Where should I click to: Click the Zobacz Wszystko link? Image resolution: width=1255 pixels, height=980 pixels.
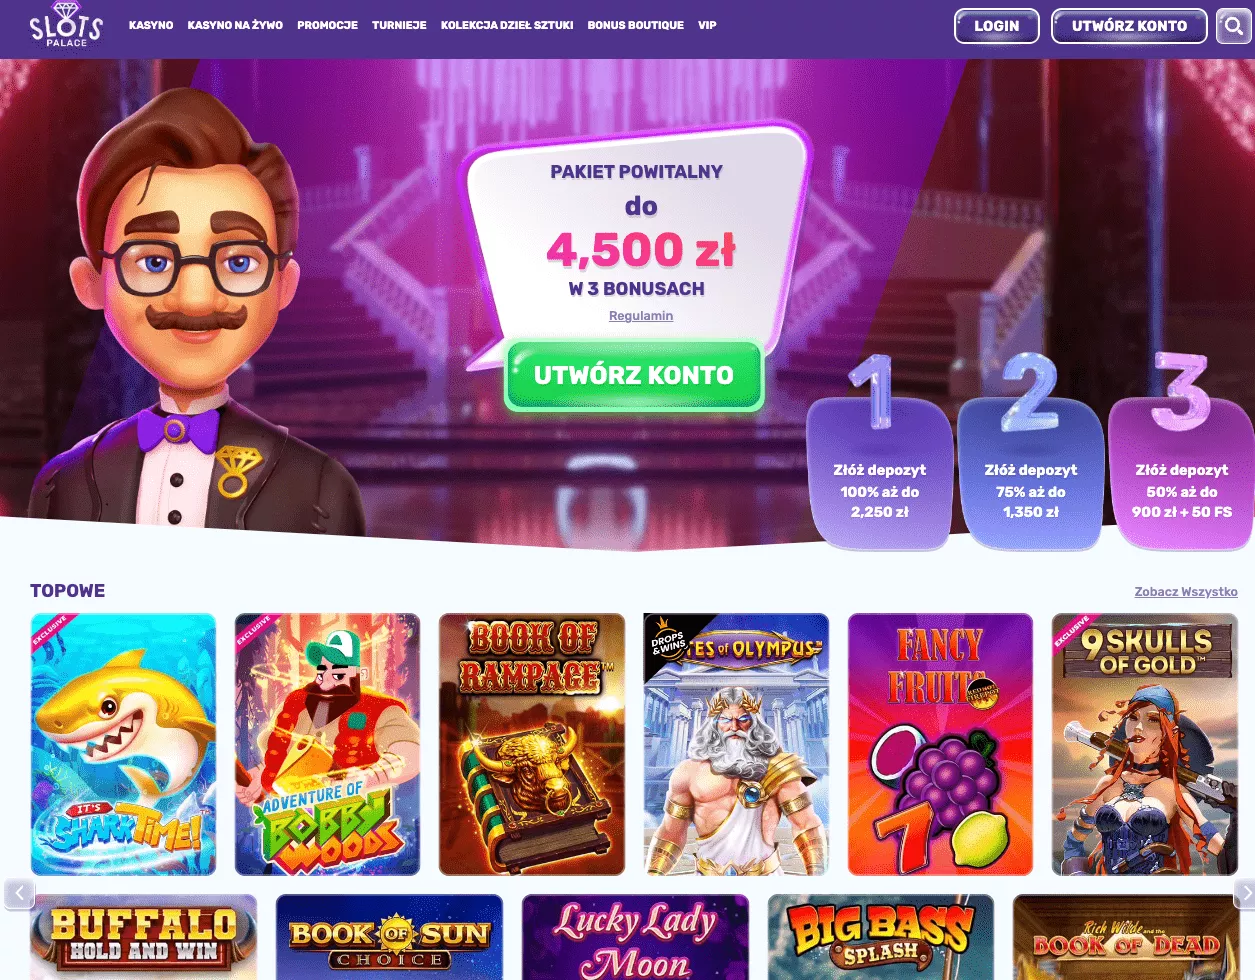pos(1186,592)
